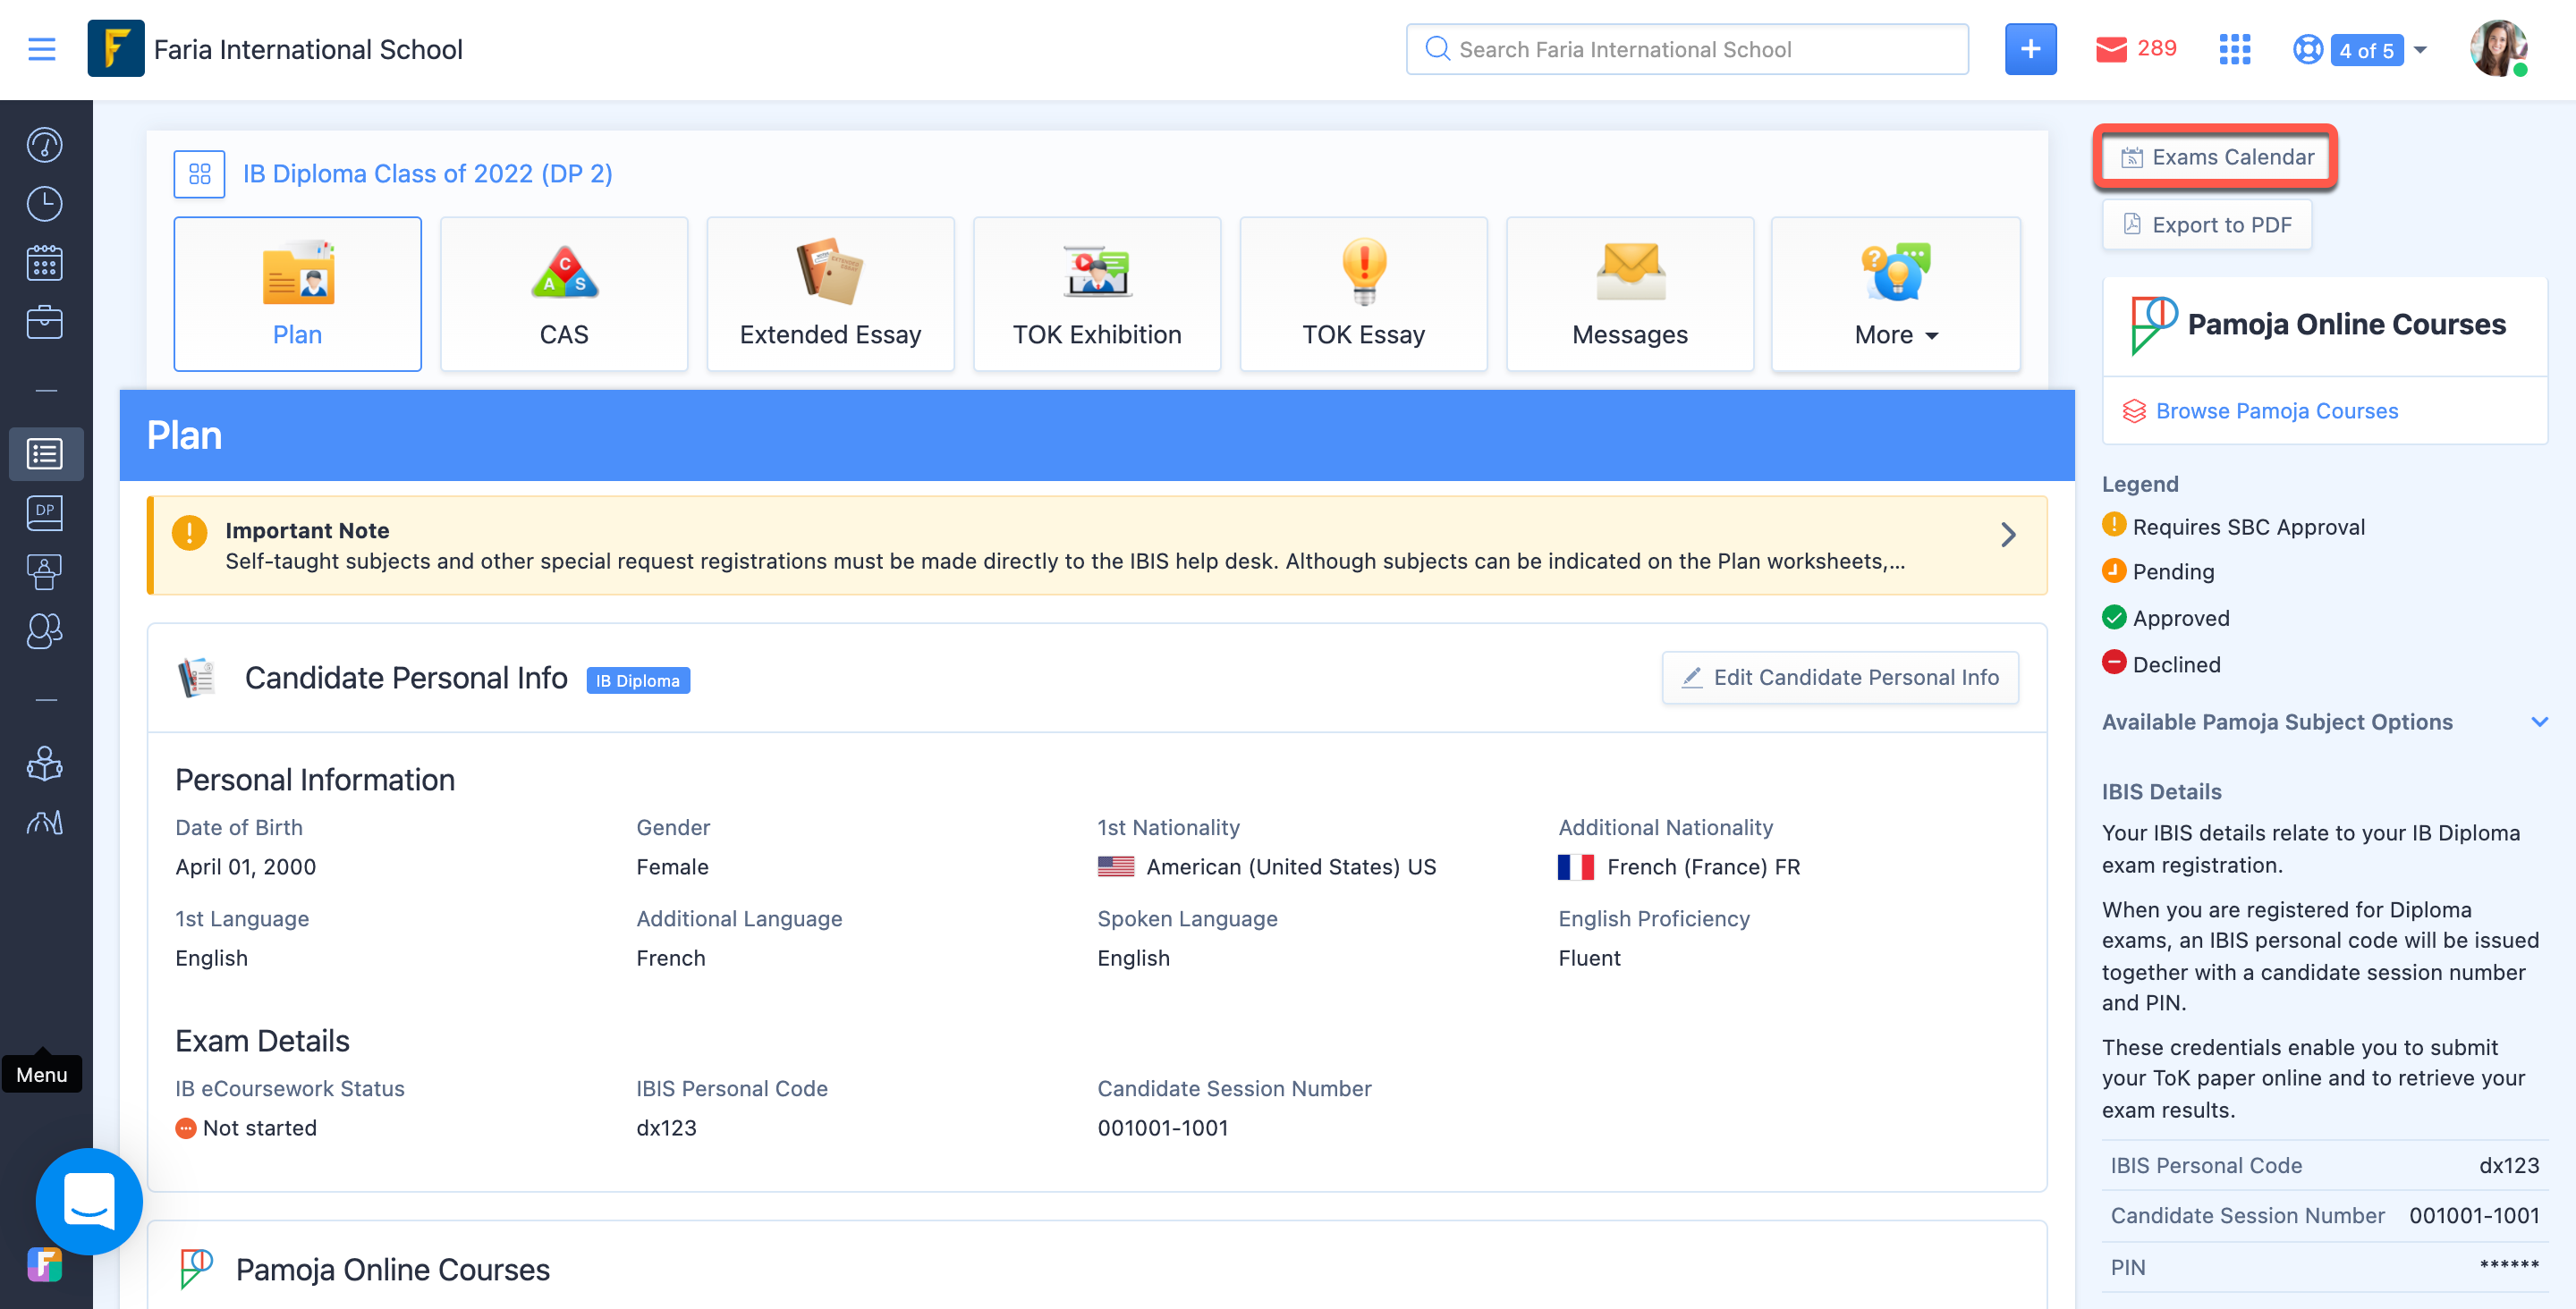Image resolution: width=2576 pixels, height=1309 pixels.
Task: Click the Pamoja Online Courses section heading
Action: [392, 1269]
